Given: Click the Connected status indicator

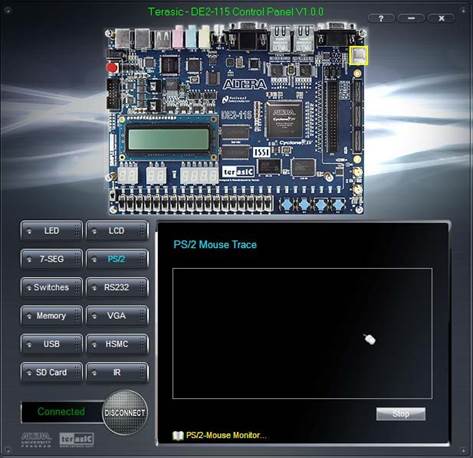Looking at the screenshot, I should (61, 412).
